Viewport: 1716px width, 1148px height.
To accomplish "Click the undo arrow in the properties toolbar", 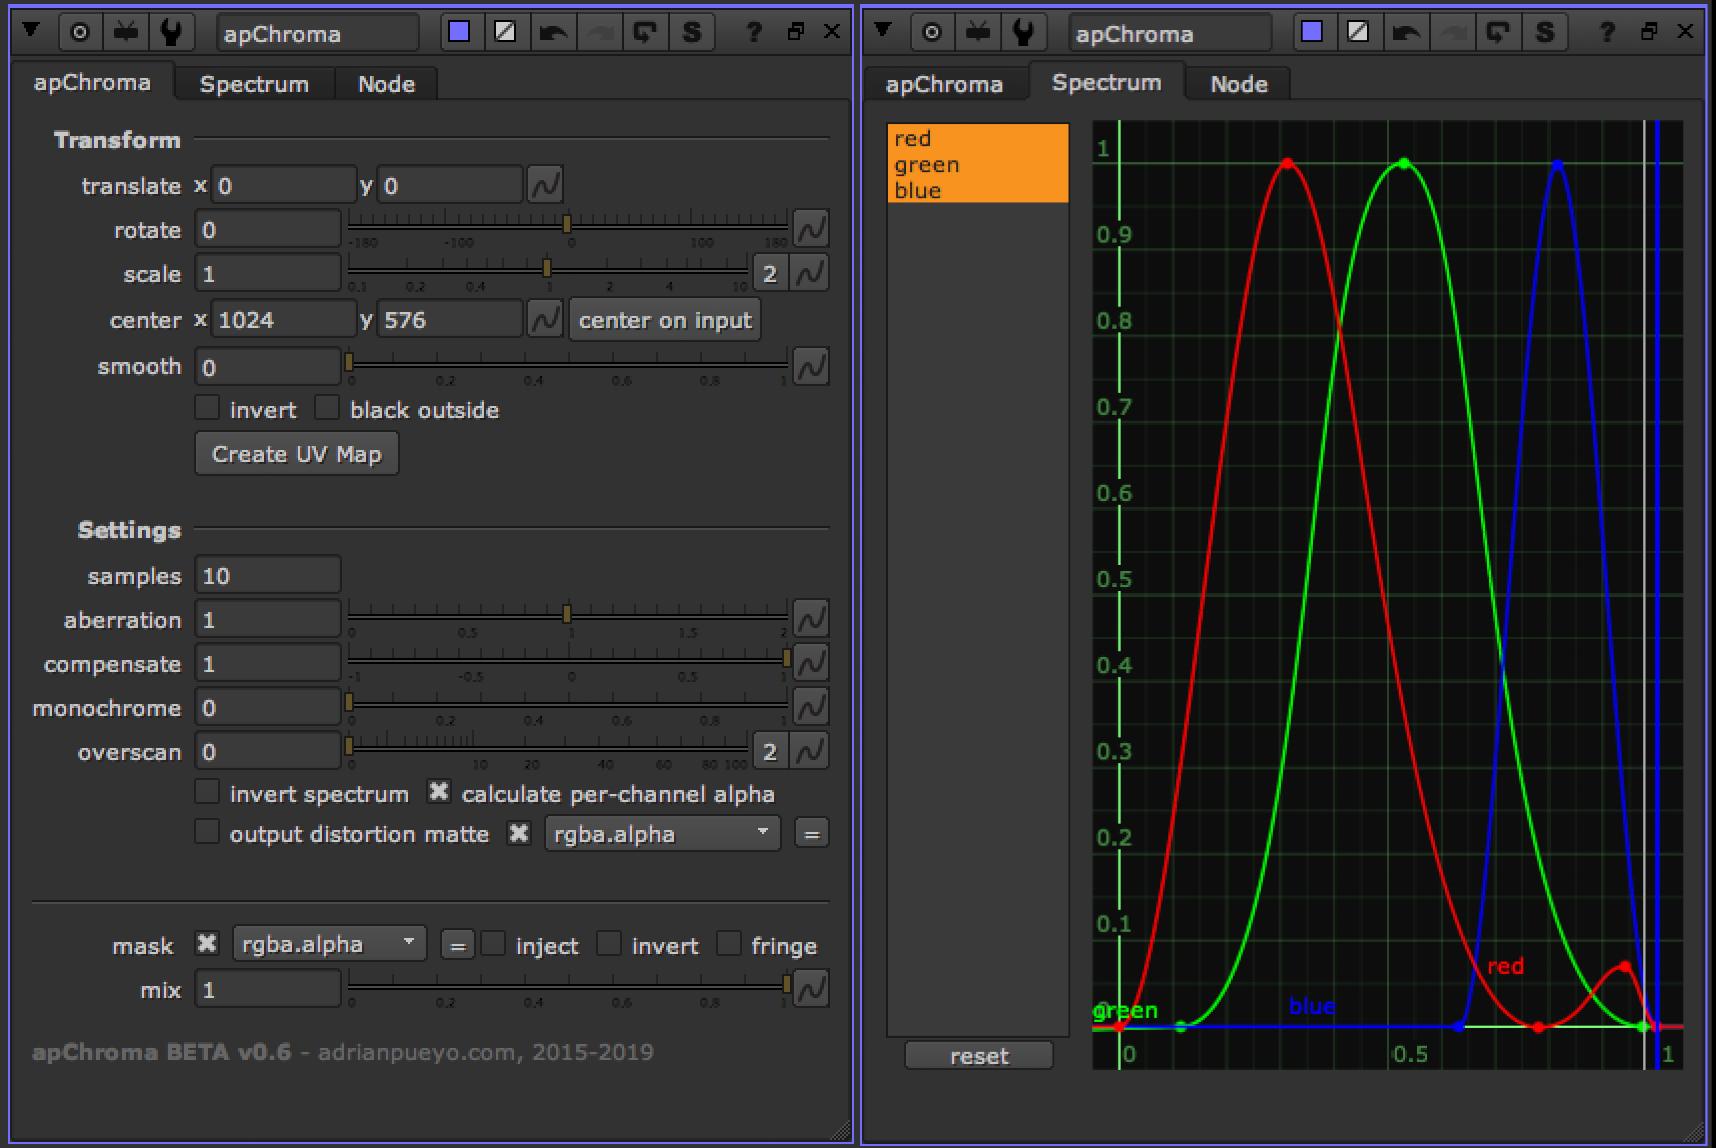I will click(554, 31).
